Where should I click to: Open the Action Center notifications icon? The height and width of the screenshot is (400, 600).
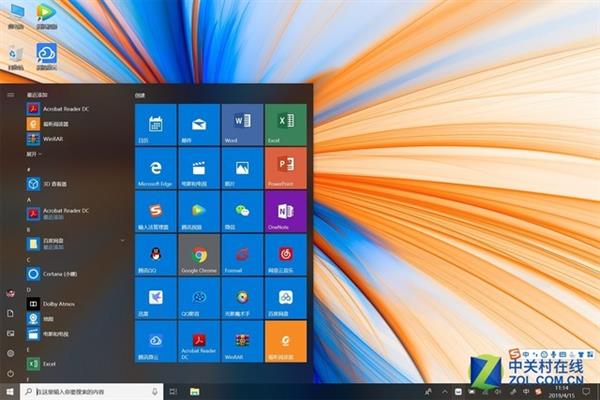(586, 391)
